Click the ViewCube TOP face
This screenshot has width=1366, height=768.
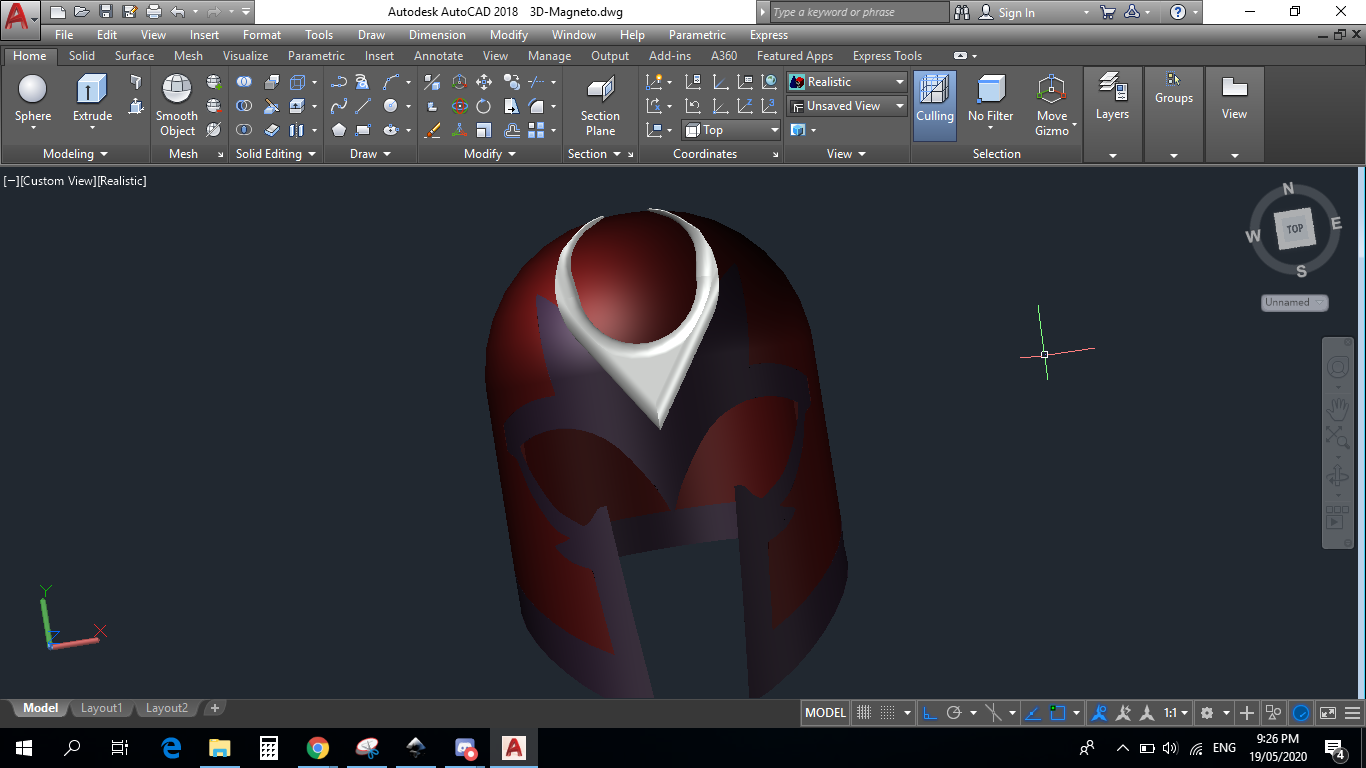coord(1294,229)
